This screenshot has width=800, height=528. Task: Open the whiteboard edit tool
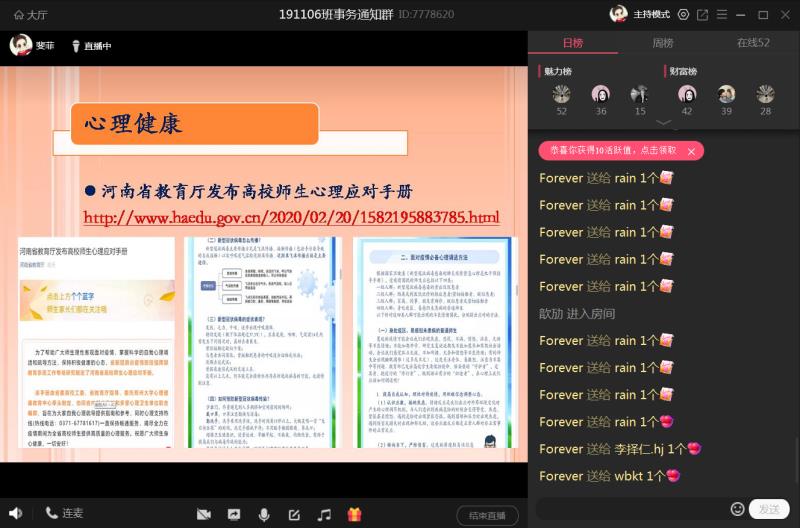click(294, 515)
